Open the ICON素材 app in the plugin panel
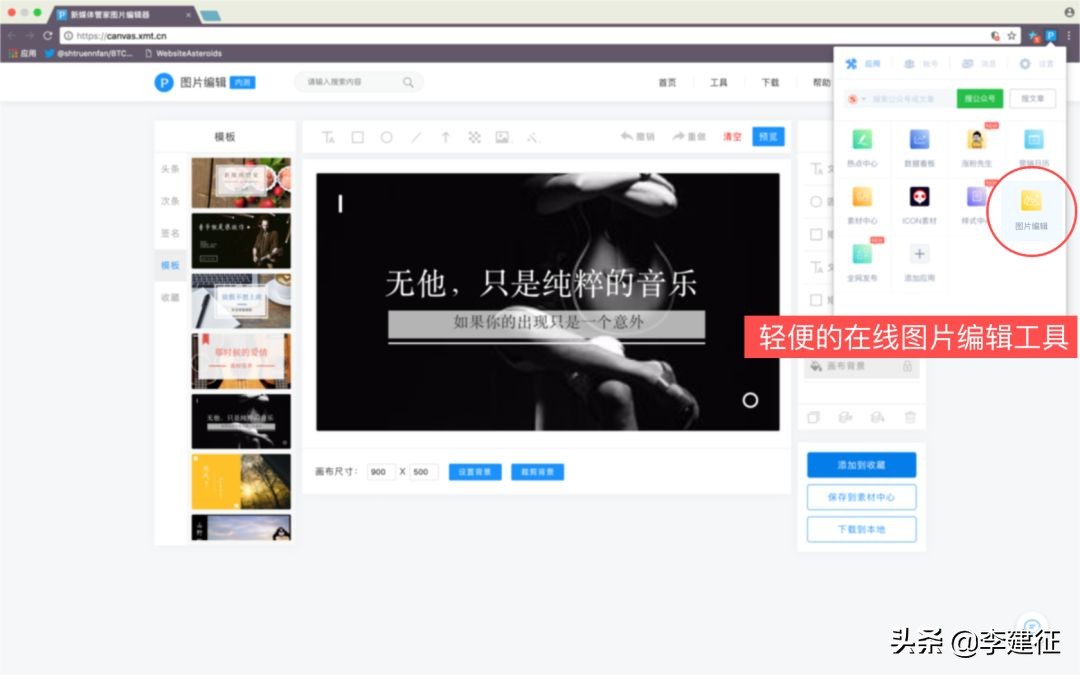Image resolution: width=1080 pixels, height=675 pixels. click(x=919, y=197)
